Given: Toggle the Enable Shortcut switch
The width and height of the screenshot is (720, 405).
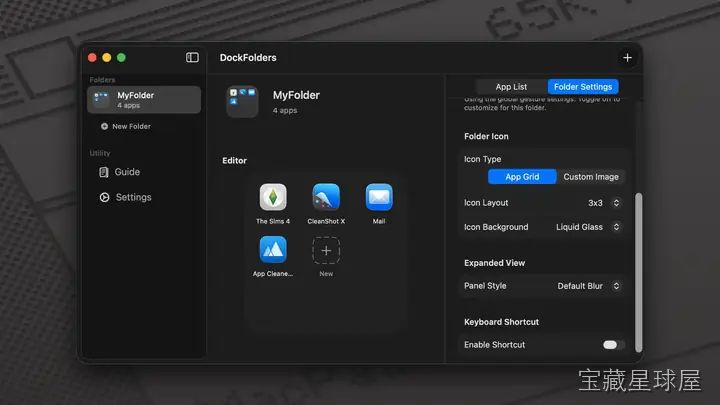Looking at the screenshot, I should coord(613,345).
